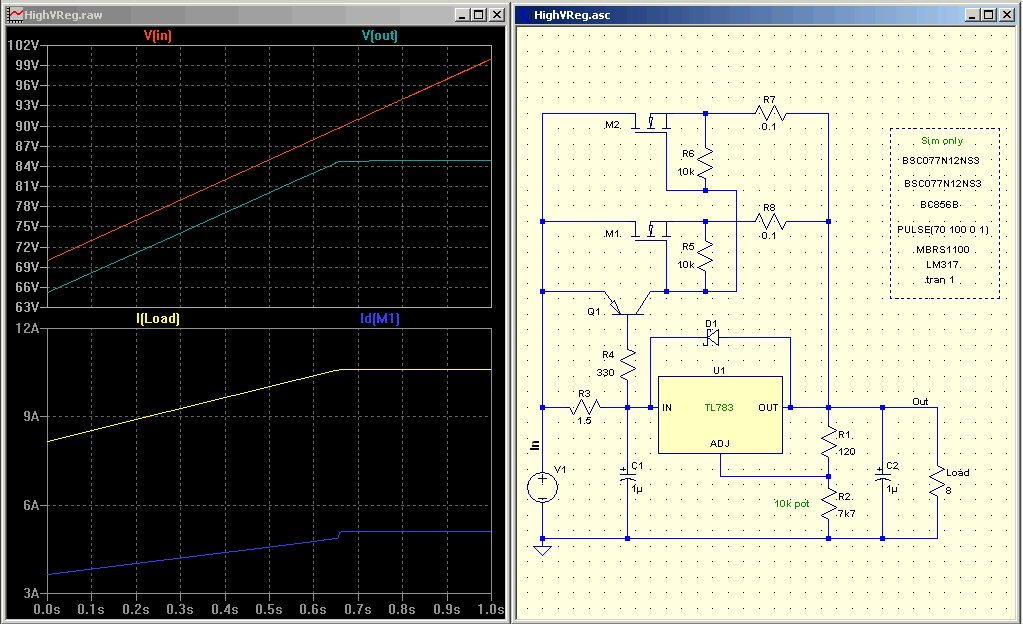Open HighVReg.asc window system icon
Screen dimensions: 1023x624
point(524,14)
